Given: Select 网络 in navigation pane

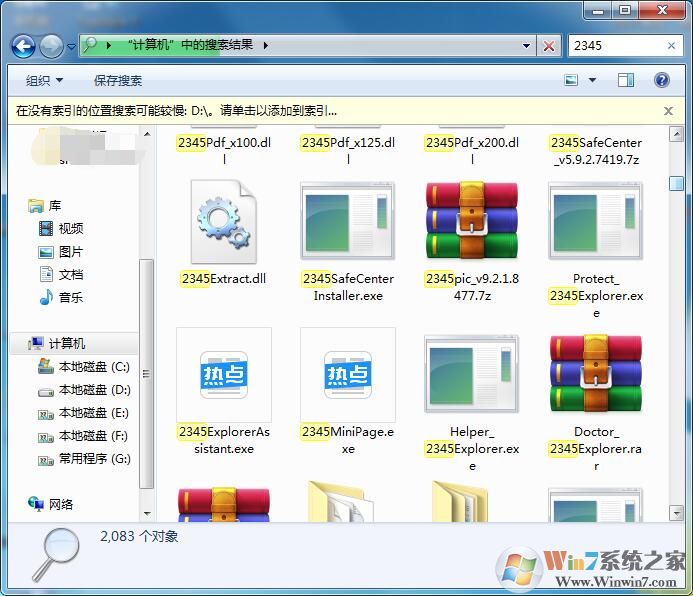Looking at the screenshot, I should tap(50, 504).
